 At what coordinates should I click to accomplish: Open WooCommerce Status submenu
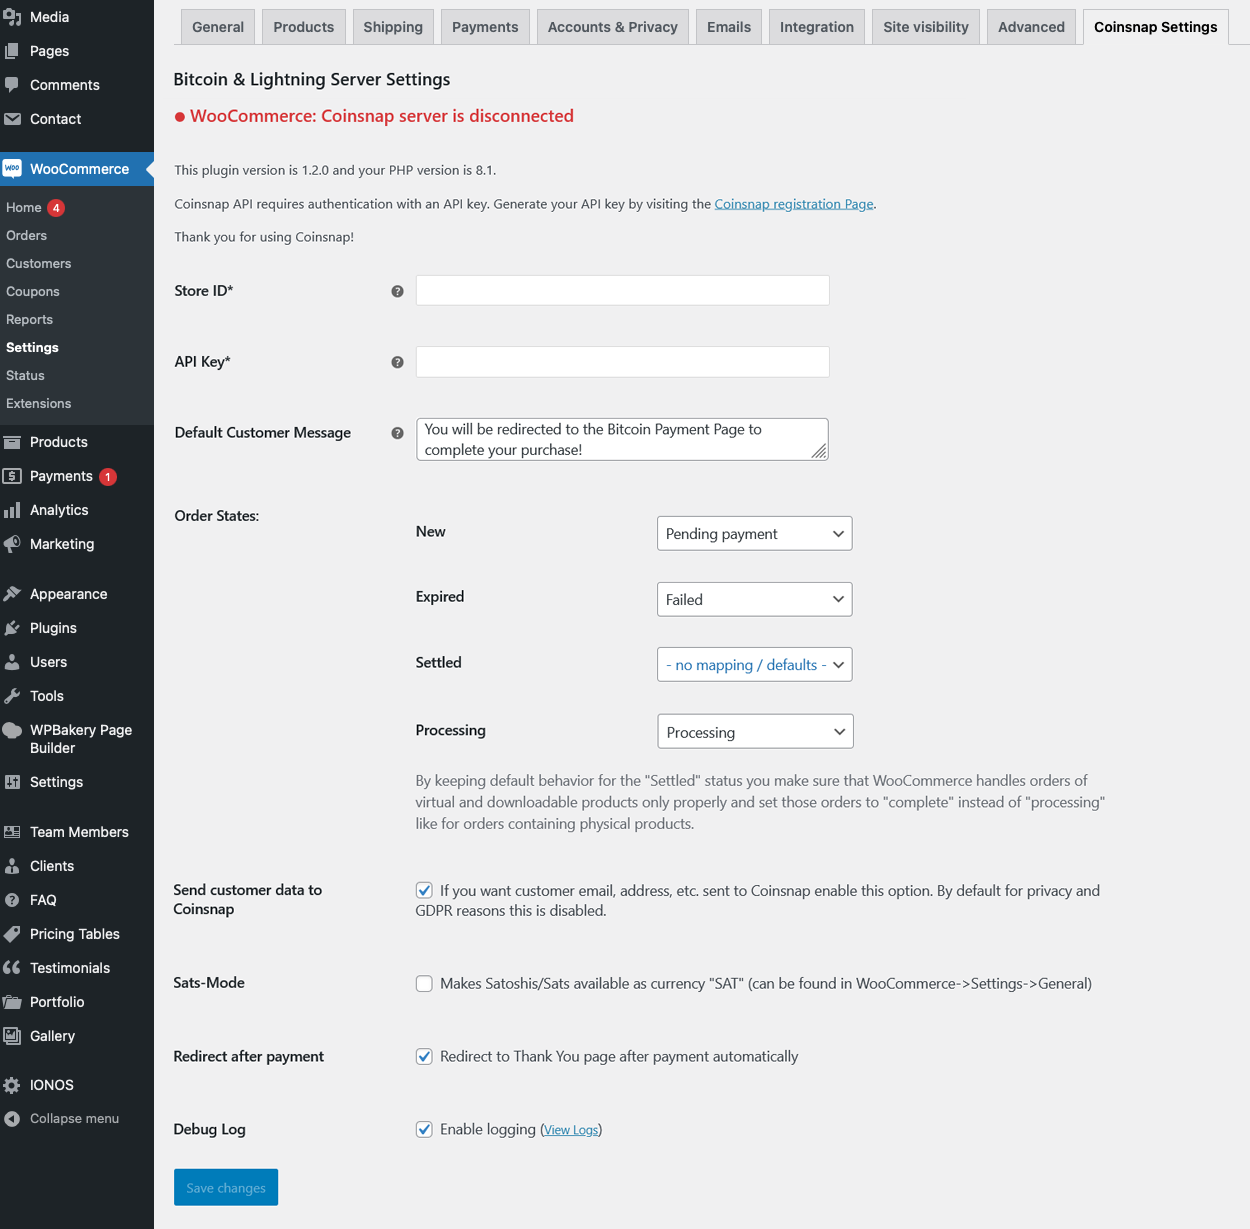pos(26,376)
